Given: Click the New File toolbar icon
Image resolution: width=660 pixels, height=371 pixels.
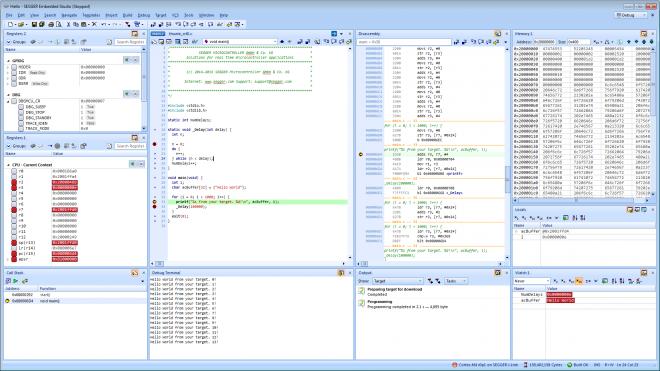Looking at the screenshot, I should 11,24.
